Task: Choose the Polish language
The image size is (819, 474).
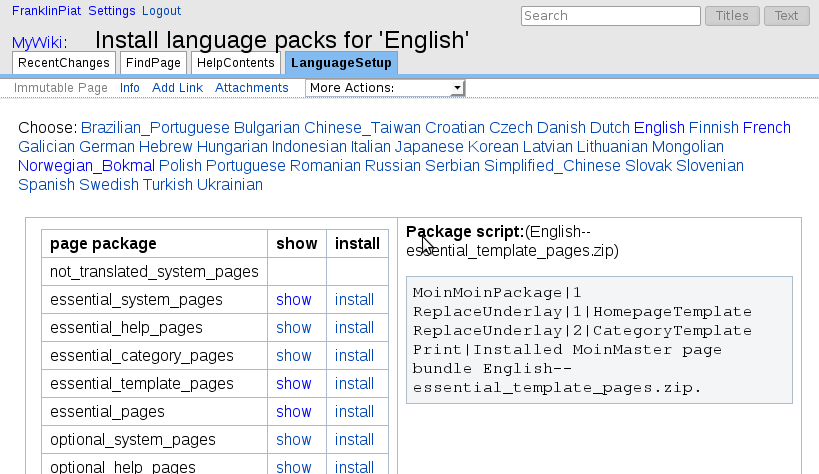Action: click(x=180, y=166)
